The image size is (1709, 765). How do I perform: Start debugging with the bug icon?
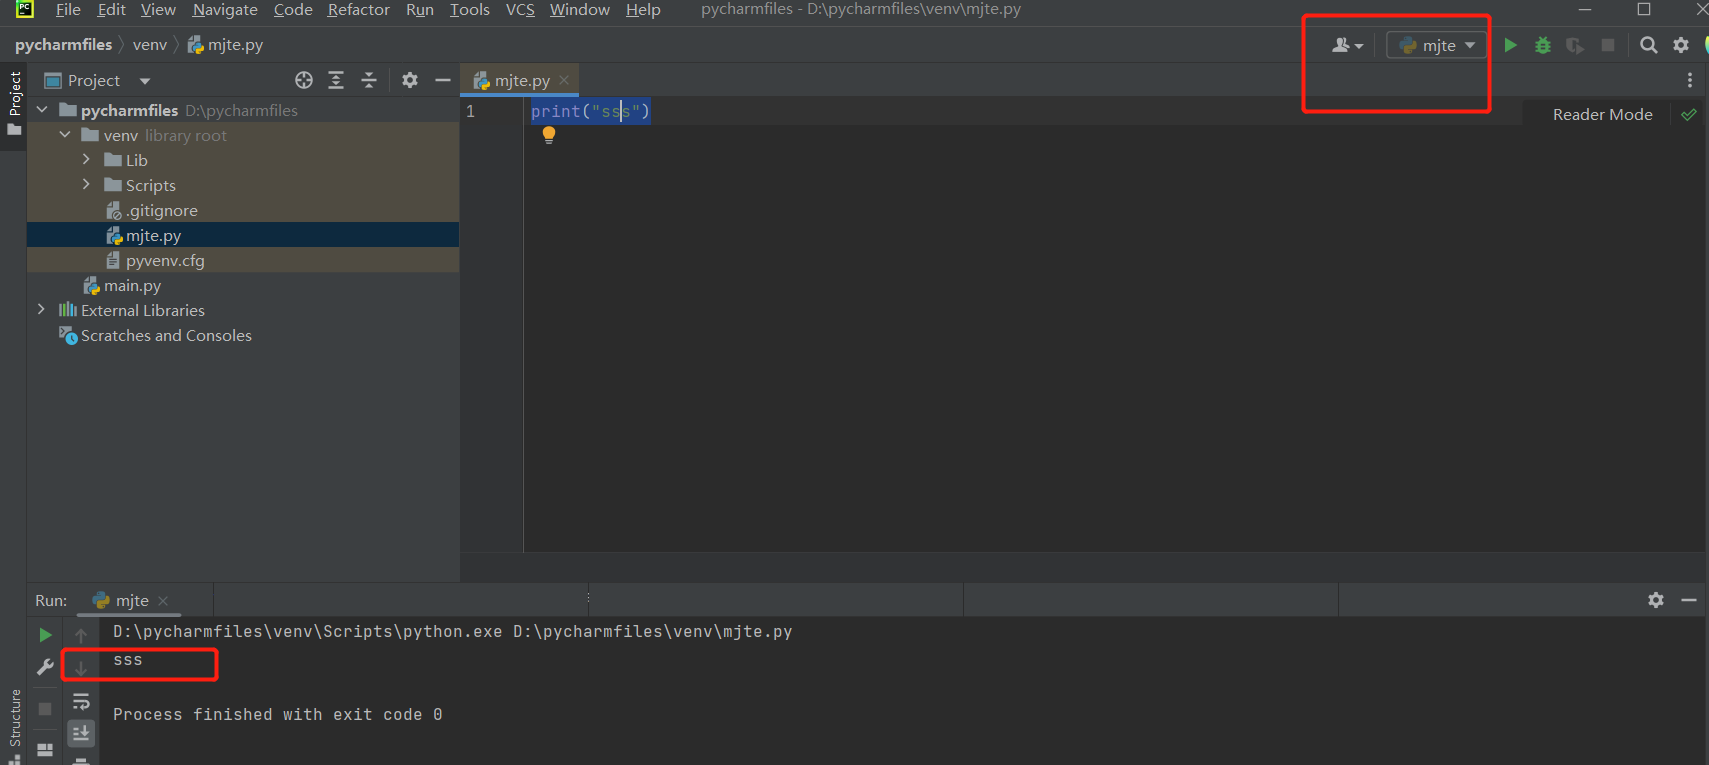(x=1543, y=45)
